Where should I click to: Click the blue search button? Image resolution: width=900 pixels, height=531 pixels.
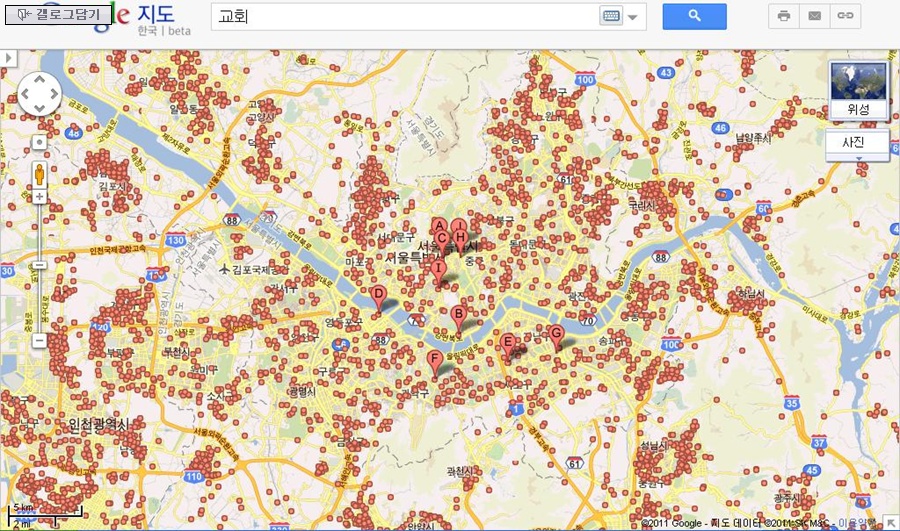coord(695,16)
